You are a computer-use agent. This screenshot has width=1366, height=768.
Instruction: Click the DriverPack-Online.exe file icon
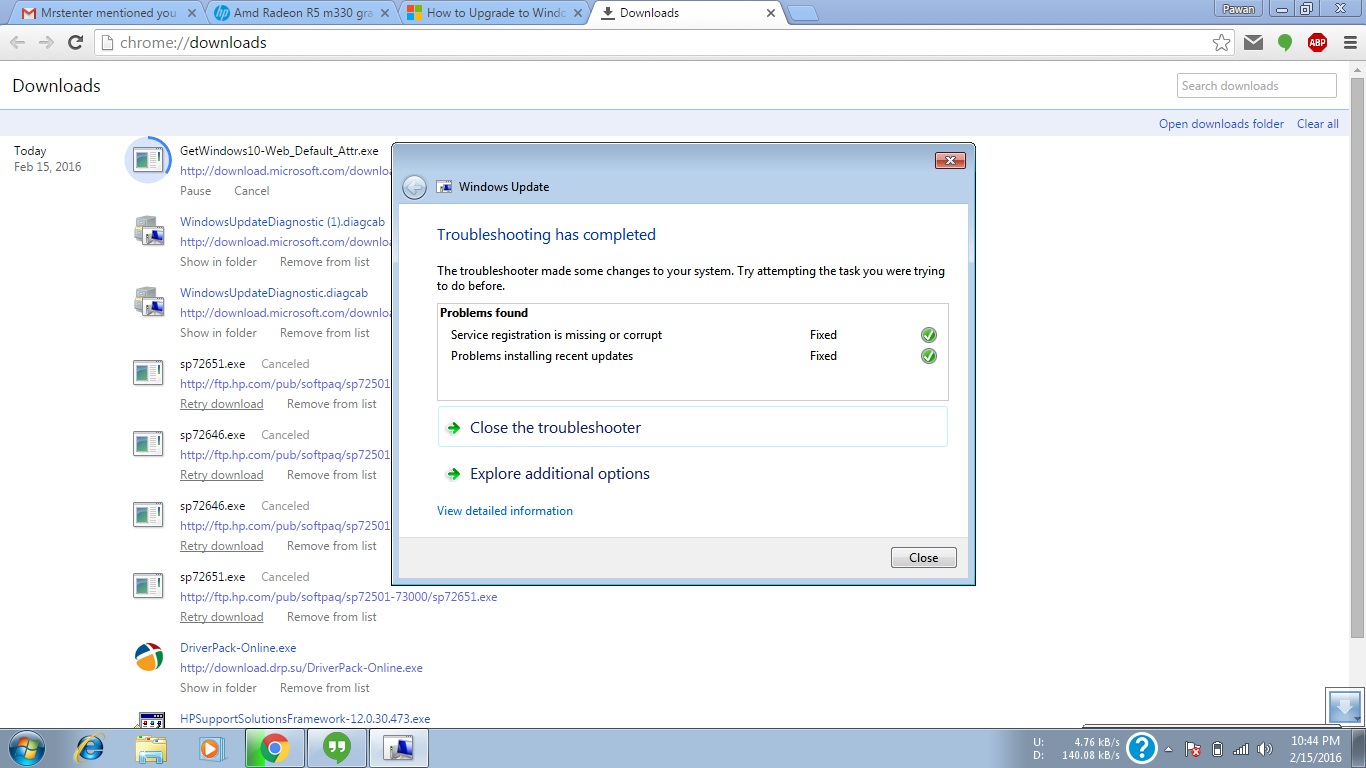coord(148,656)
